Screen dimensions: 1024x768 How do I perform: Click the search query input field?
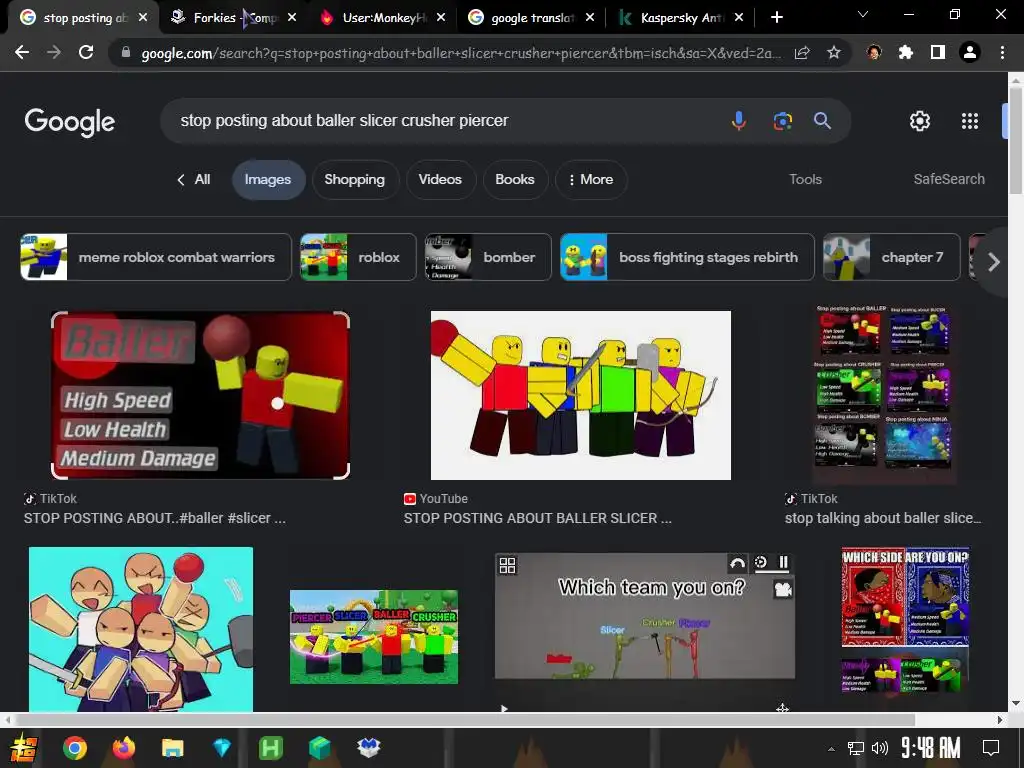(444, 121)
